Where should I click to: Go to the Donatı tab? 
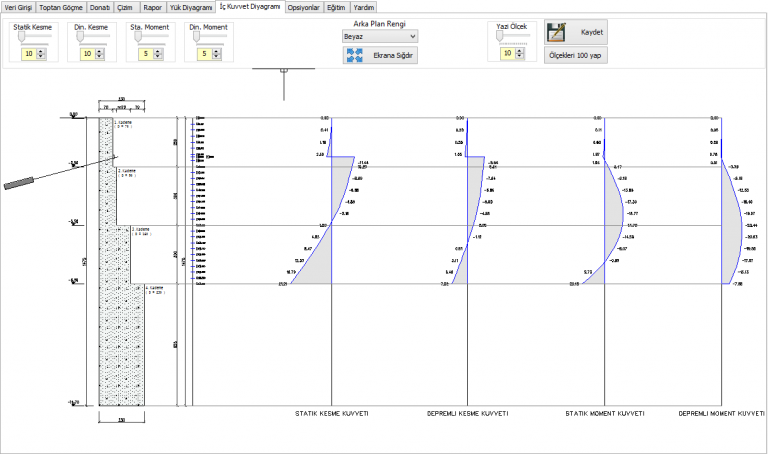[100, 7]
